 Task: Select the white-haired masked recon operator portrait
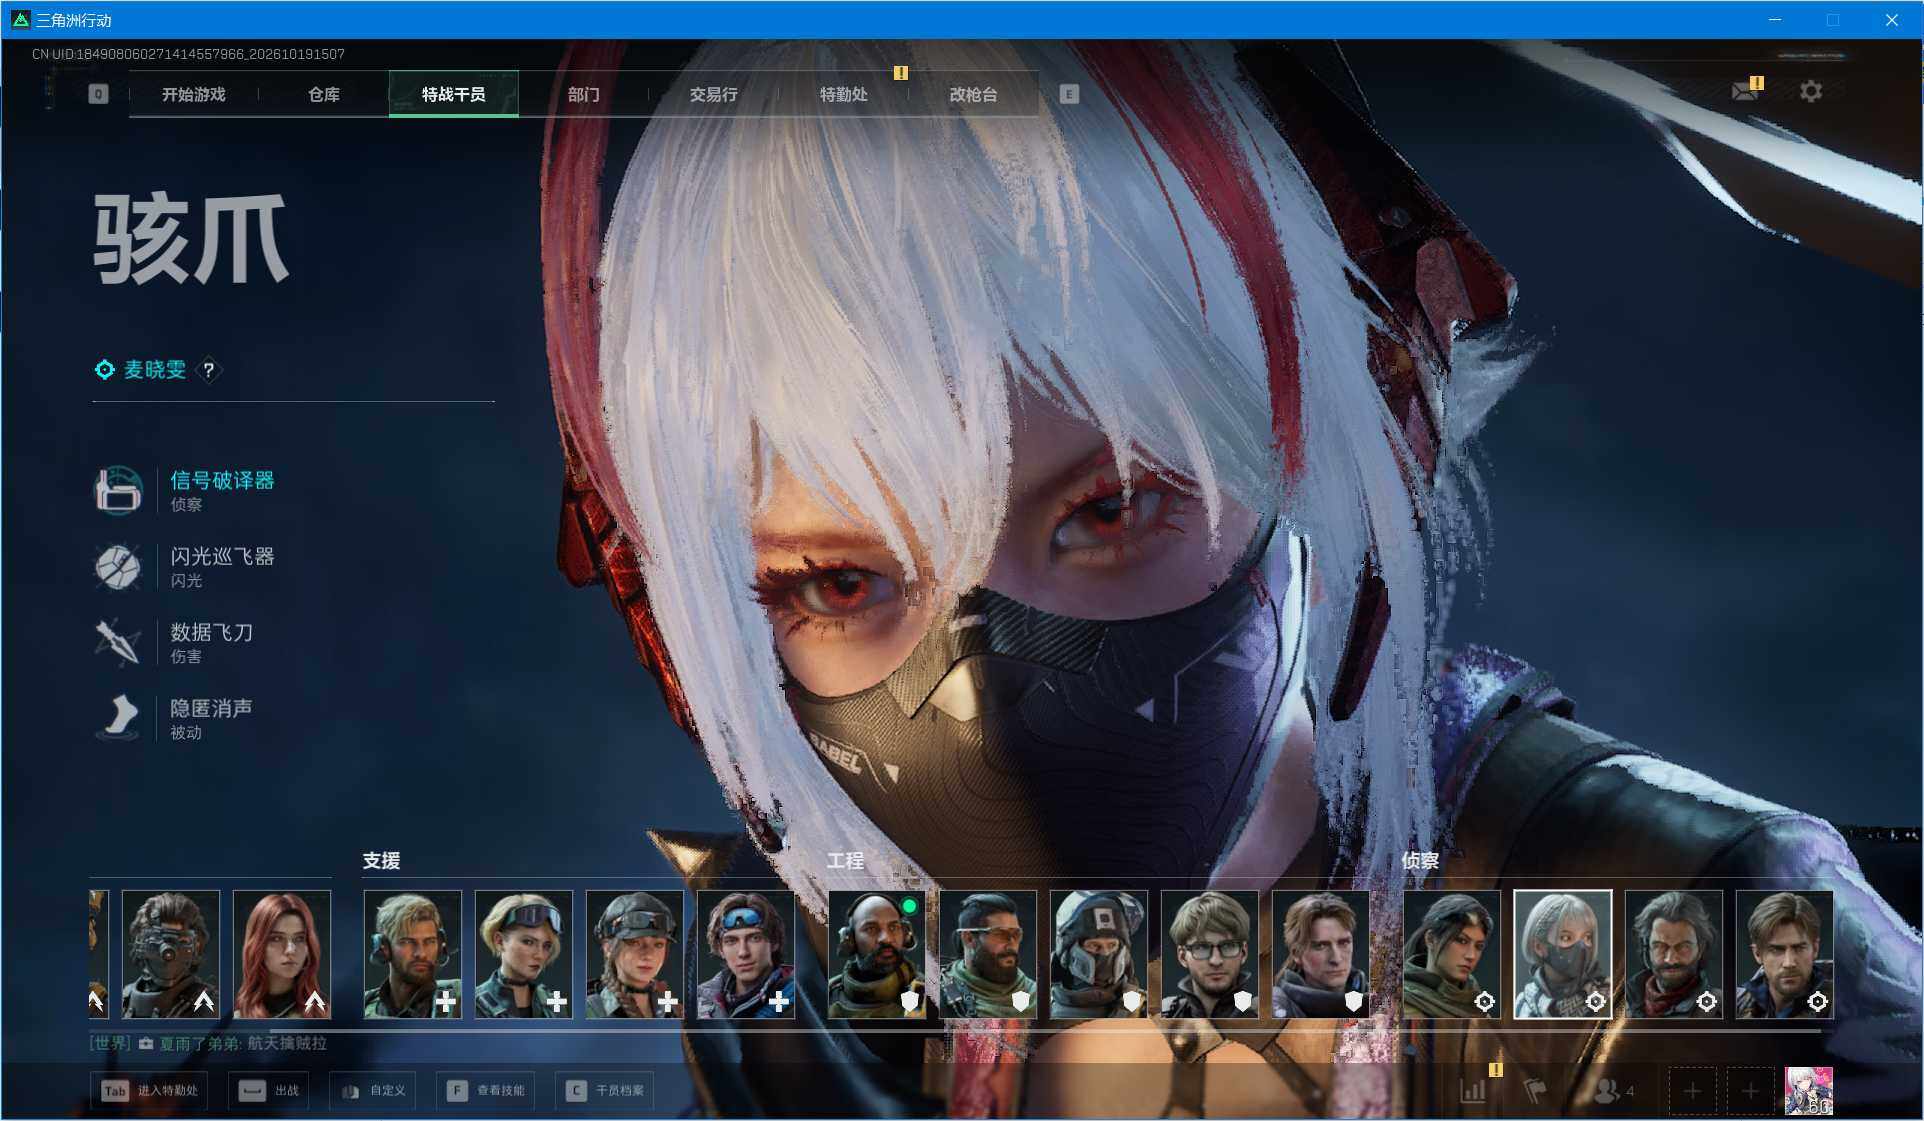tap(1563, 954)
